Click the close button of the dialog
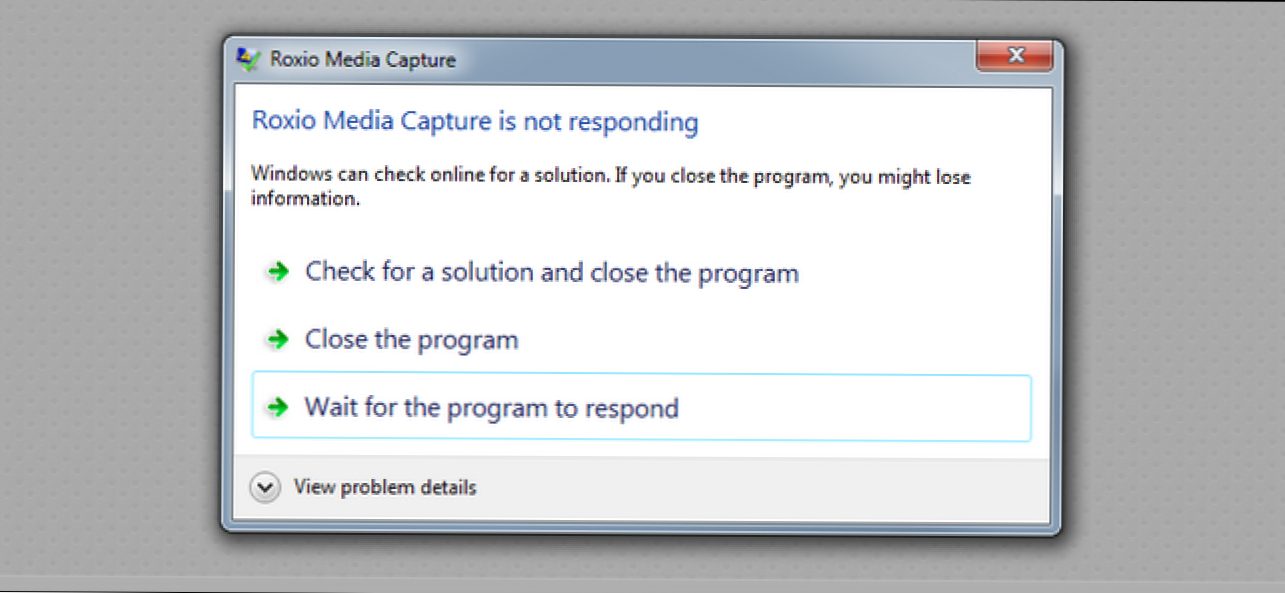This screenshot has height=593, width=1285. point(1015,56)
